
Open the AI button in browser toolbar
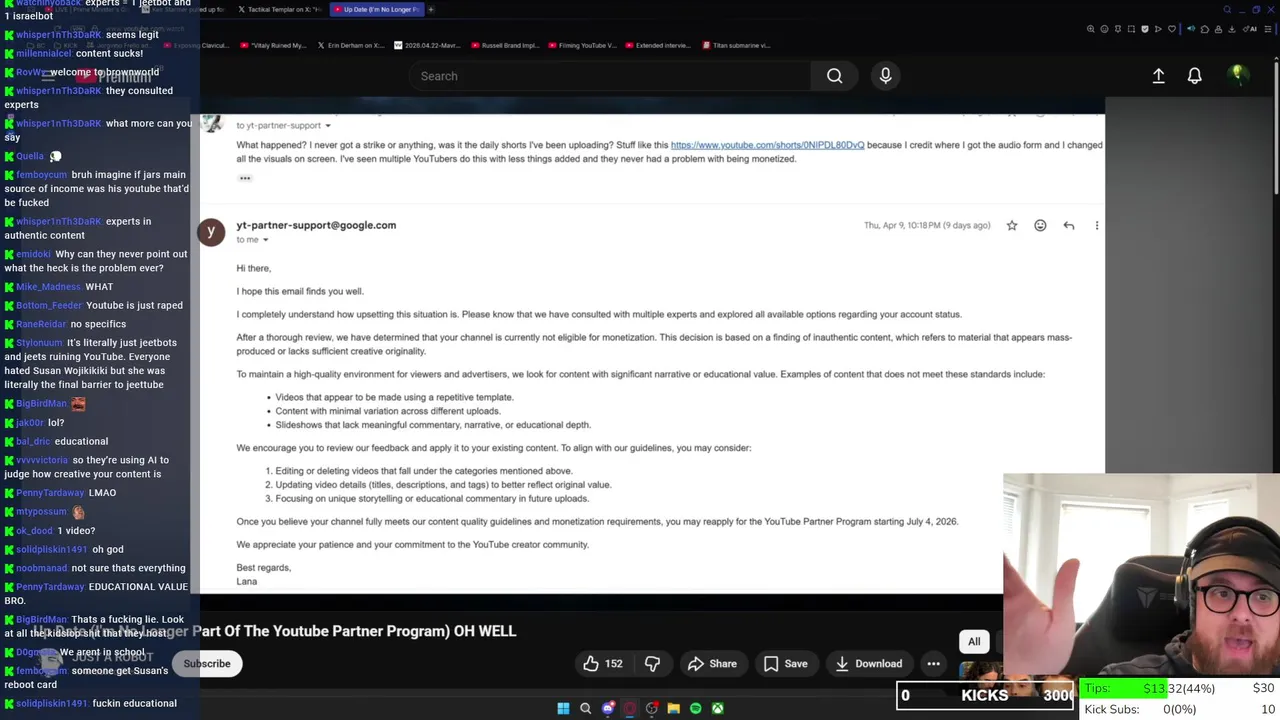pyautogui.click(x=1249, y=29)
